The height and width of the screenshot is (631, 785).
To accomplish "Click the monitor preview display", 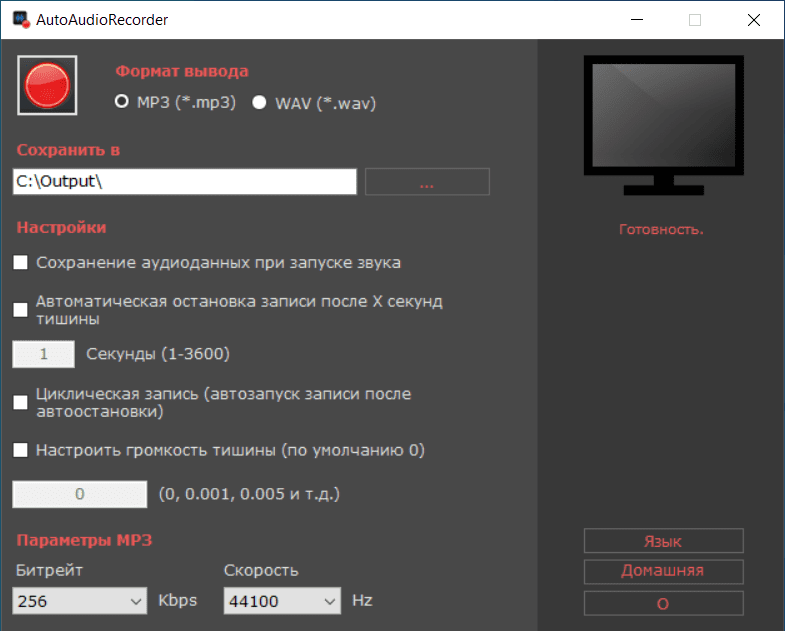I will 663,125.
